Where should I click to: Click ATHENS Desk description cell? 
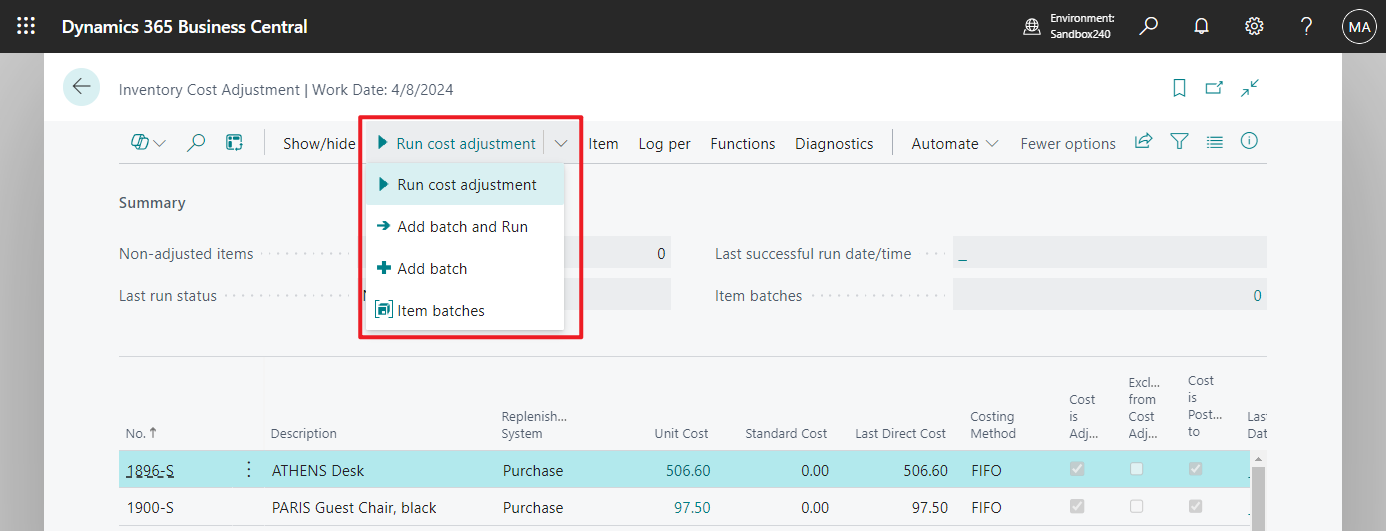point(318,470)
